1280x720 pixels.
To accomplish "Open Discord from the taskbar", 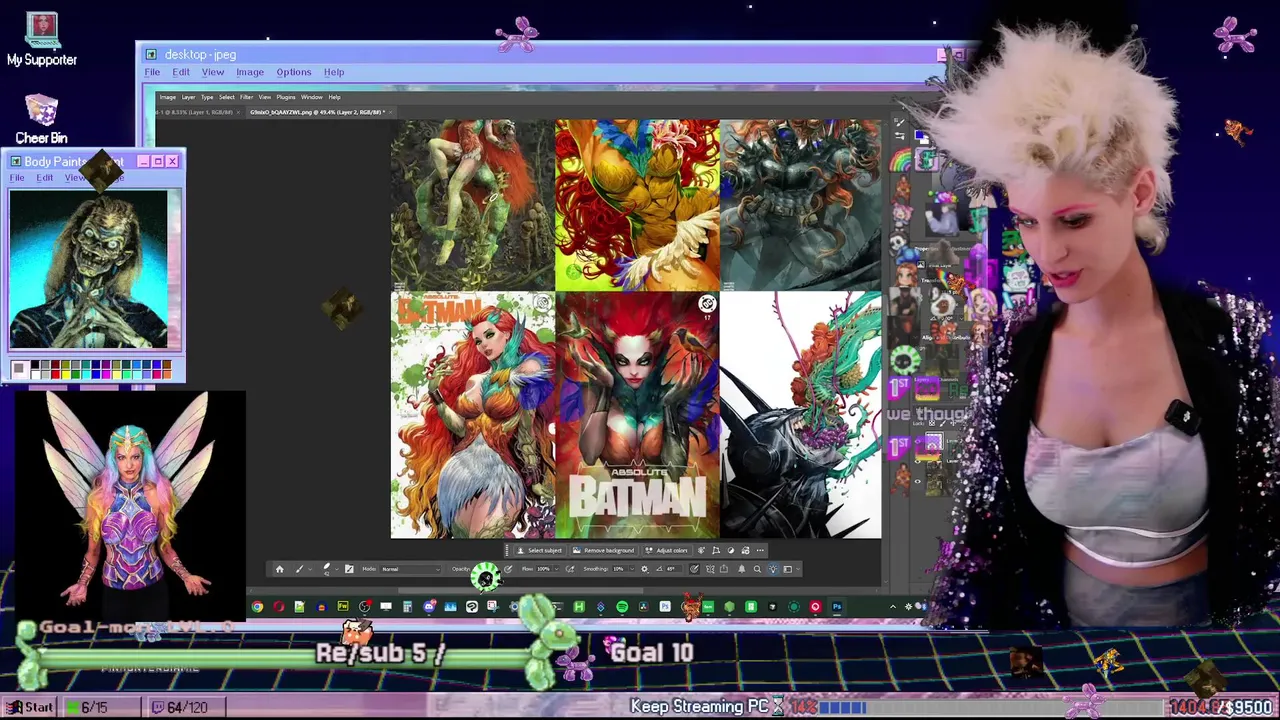I will 429,606.
